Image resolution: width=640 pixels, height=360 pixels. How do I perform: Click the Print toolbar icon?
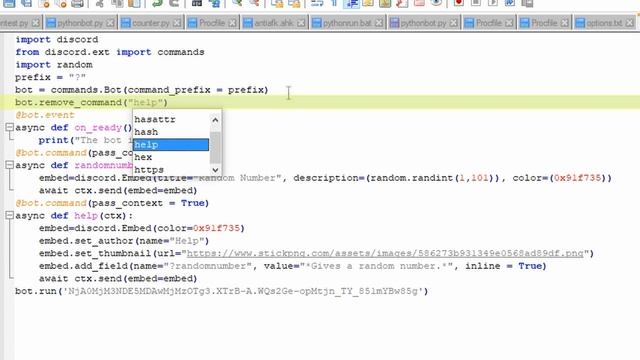point(78,3)
